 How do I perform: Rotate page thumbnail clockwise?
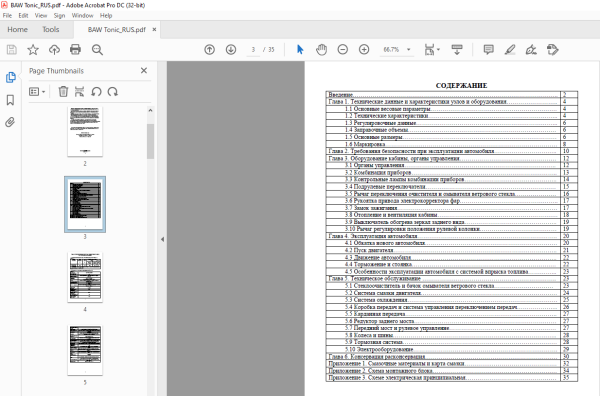[112, 91]
